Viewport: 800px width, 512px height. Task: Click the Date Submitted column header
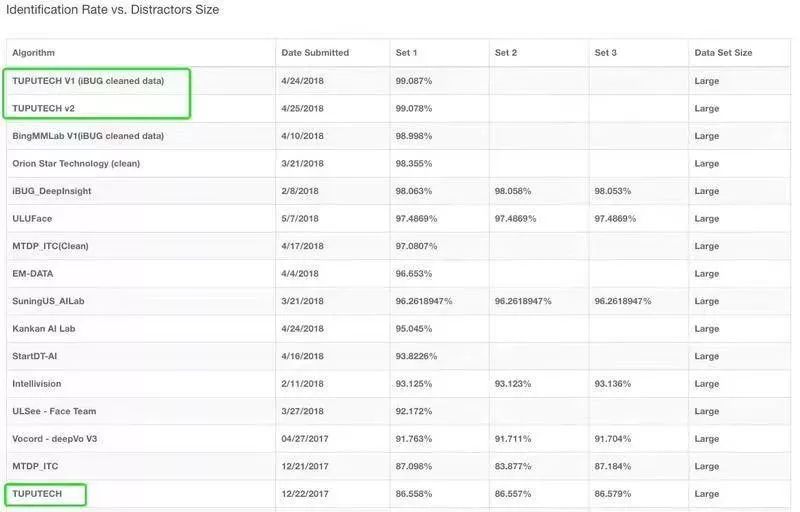pos(315,53)
